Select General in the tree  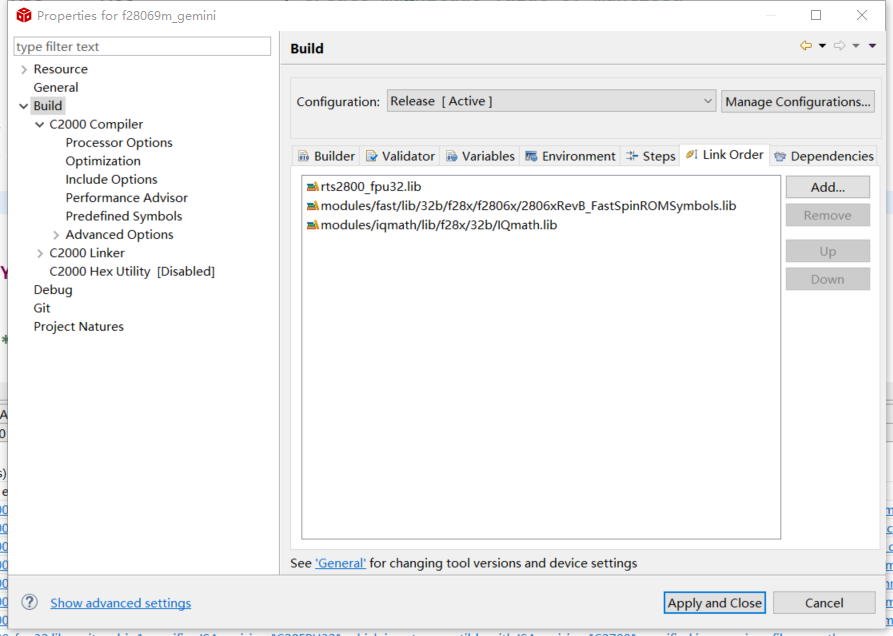(x=56, y=88)
